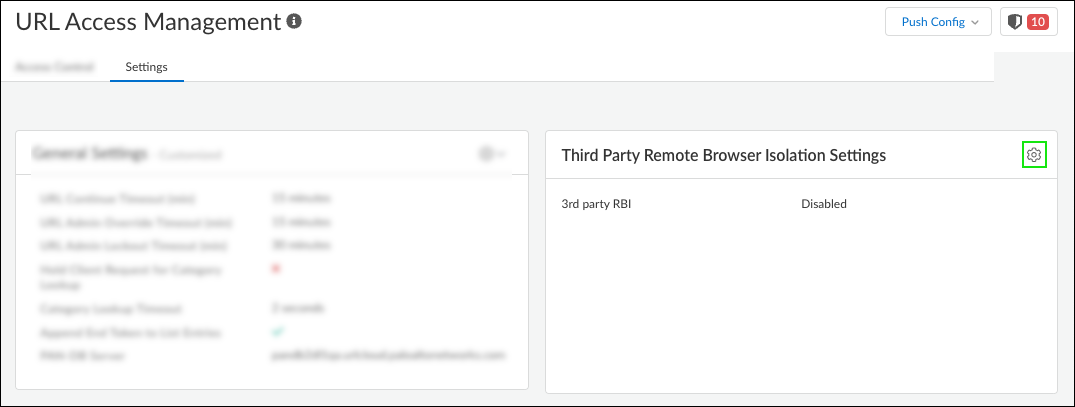Open Third Party Remote Browser Isolation settings gear
Image resolution: width=1075 pixels, height=407 pixels.
pyautogui.click(x=1034, y=155)
